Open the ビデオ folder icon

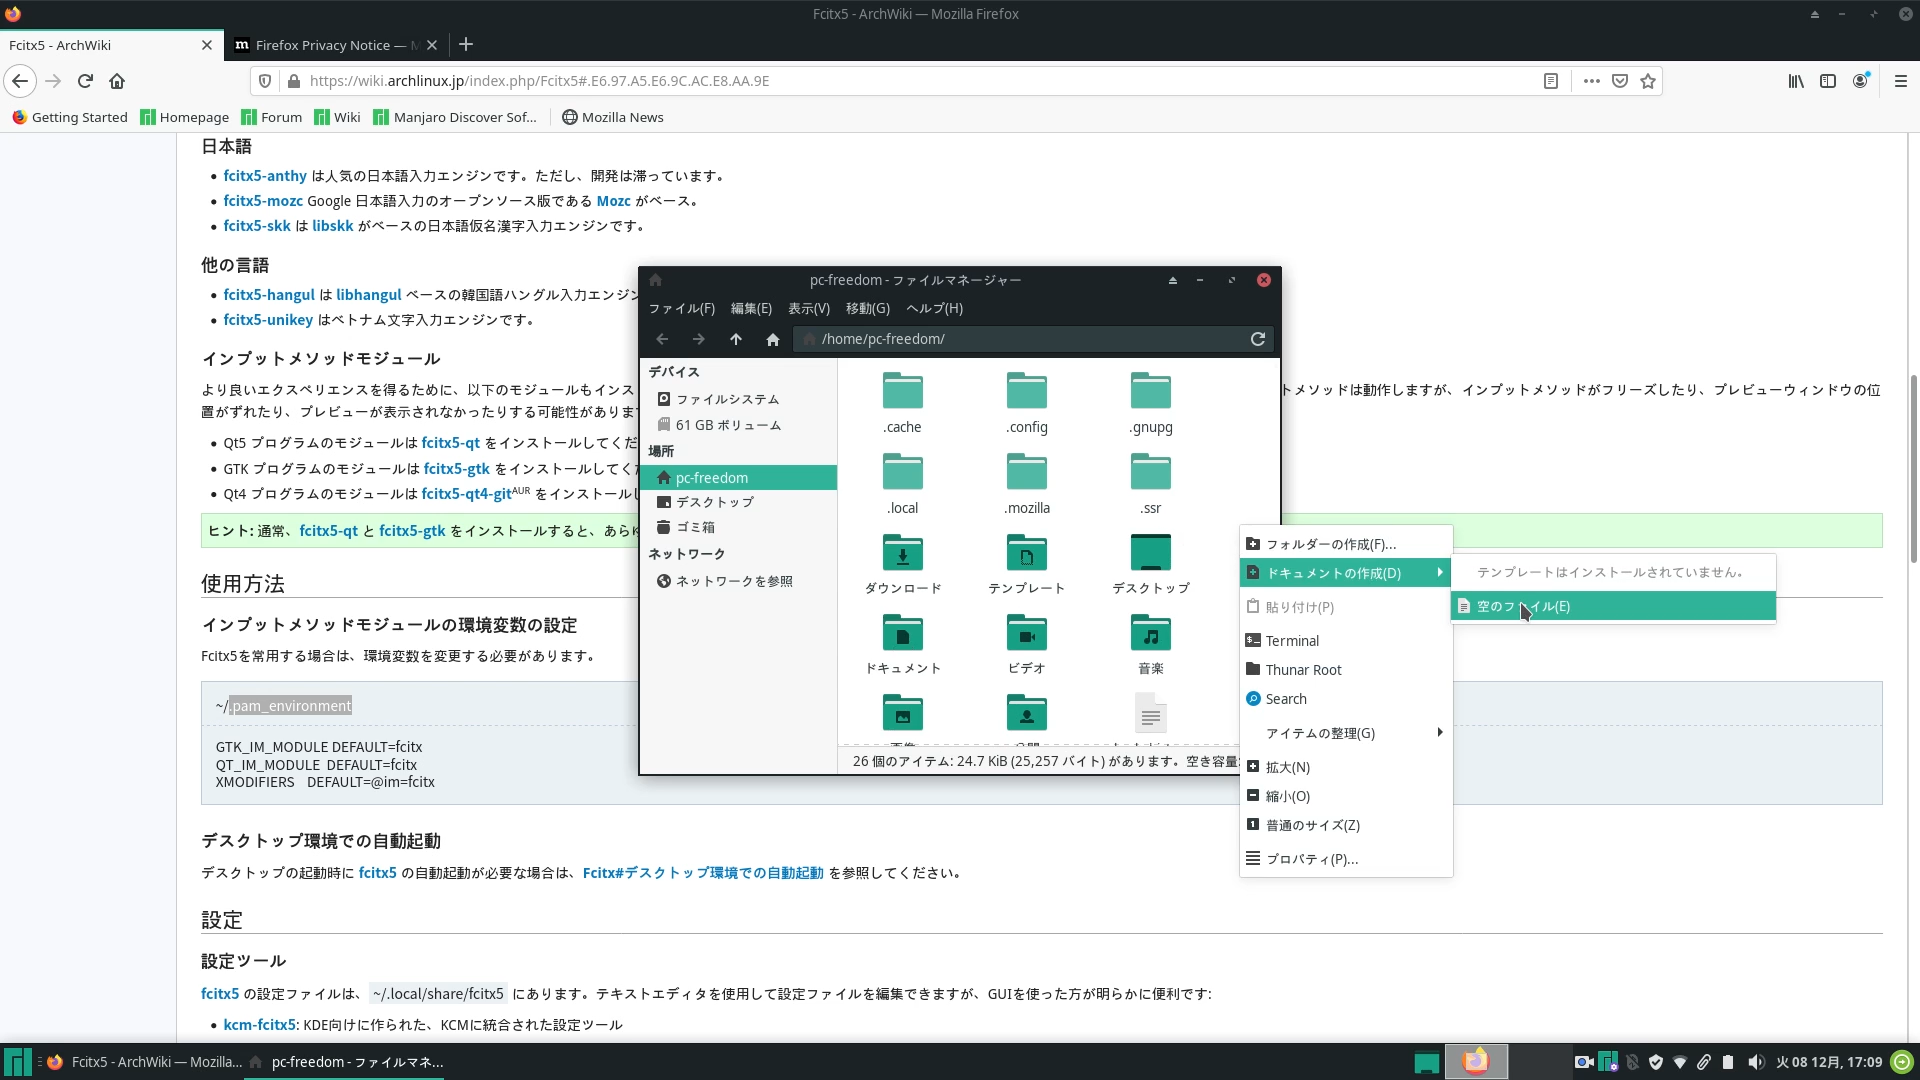coord(1026,633)
